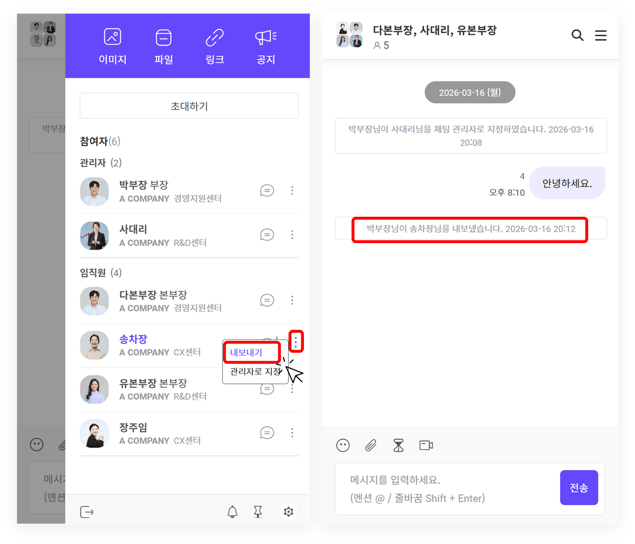Toggle pin chat room icon
This screenshot has width=635, height=544.
coord(258,512)
